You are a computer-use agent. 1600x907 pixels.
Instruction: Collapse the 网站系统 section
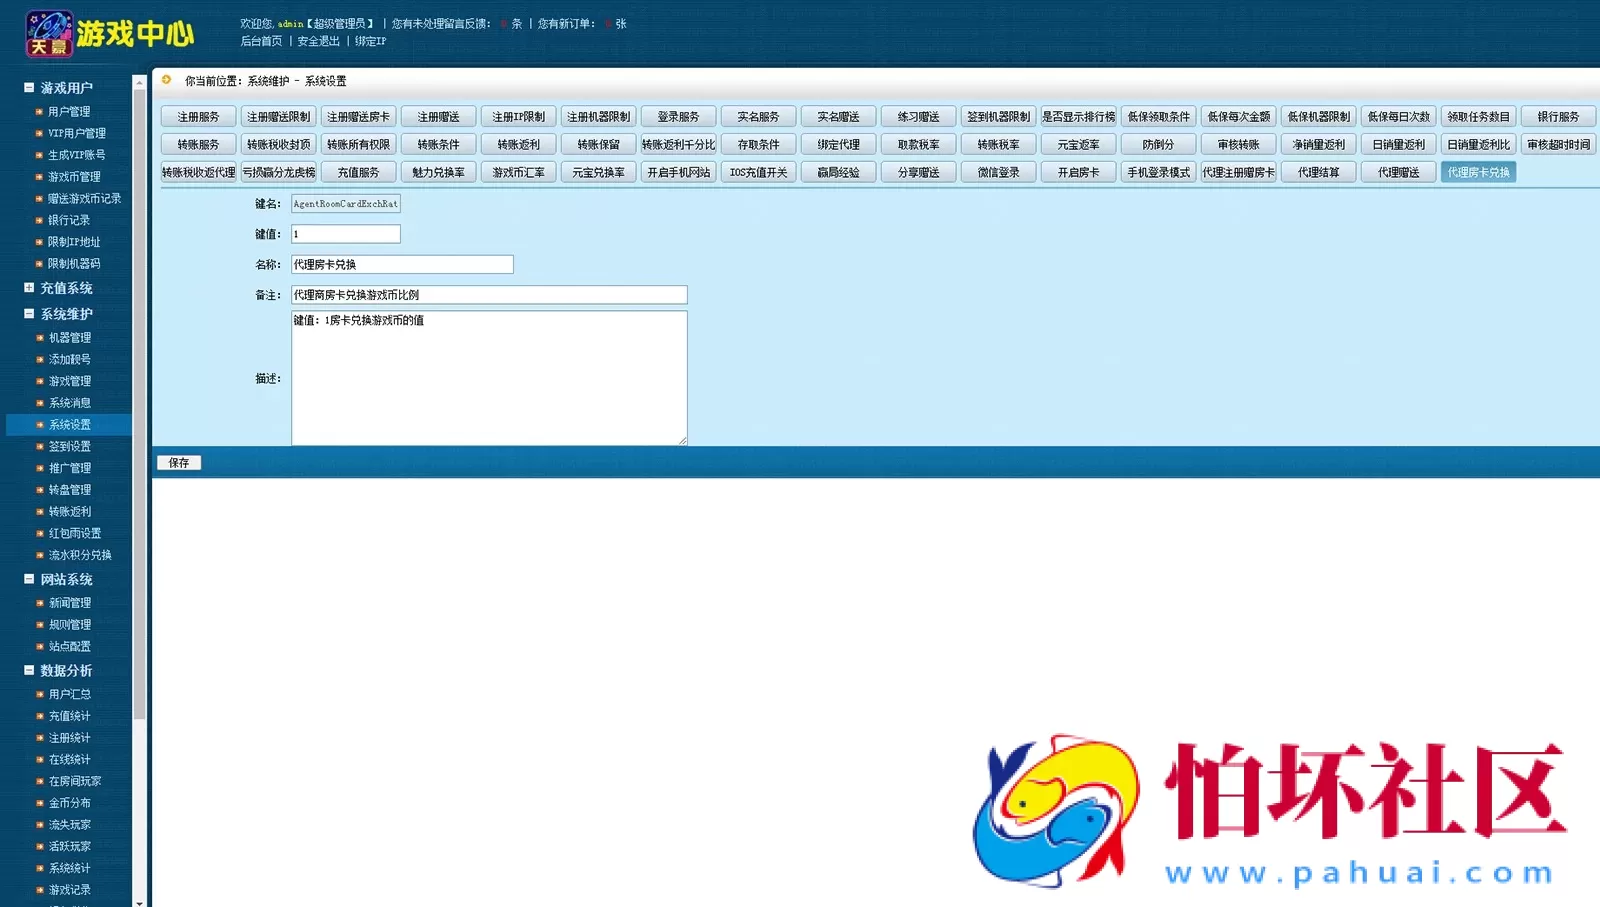(29, 579)
